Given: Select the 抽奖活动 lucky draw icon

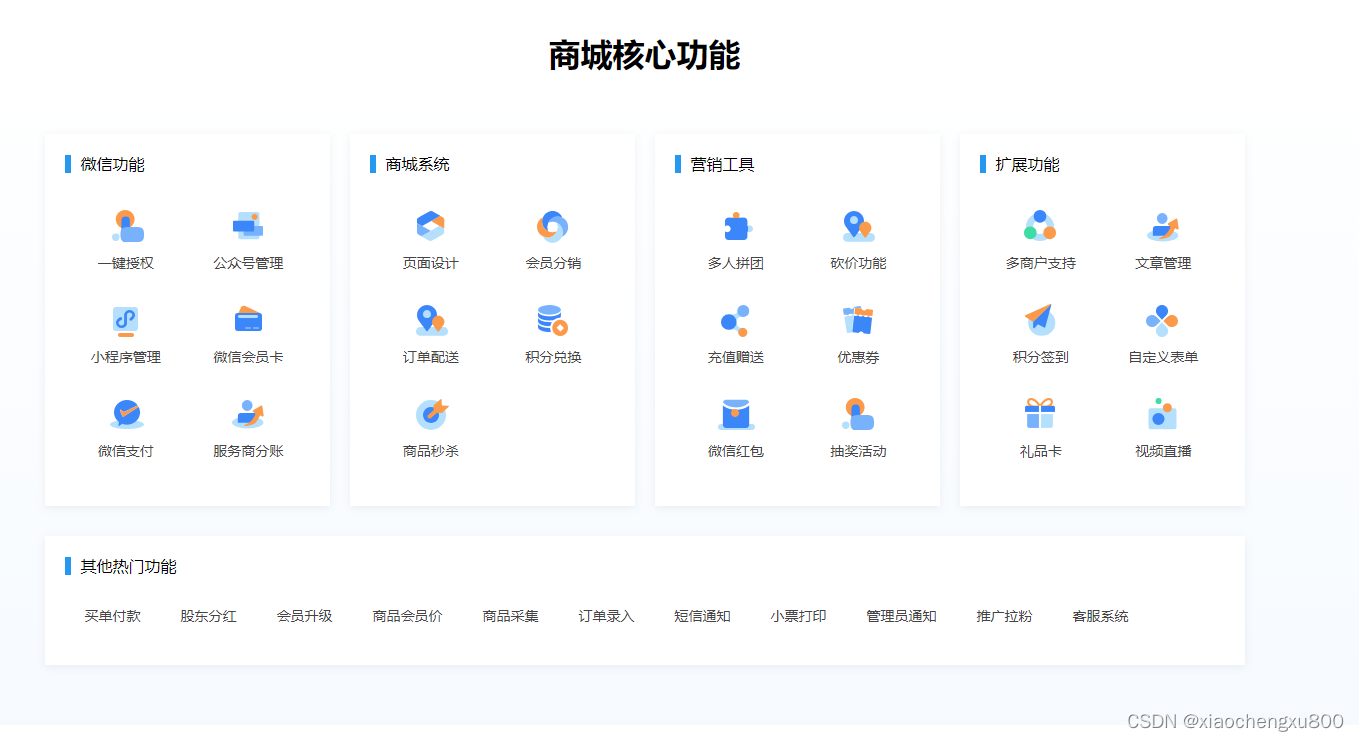Looking at the screenshot, I should [856, 413].
